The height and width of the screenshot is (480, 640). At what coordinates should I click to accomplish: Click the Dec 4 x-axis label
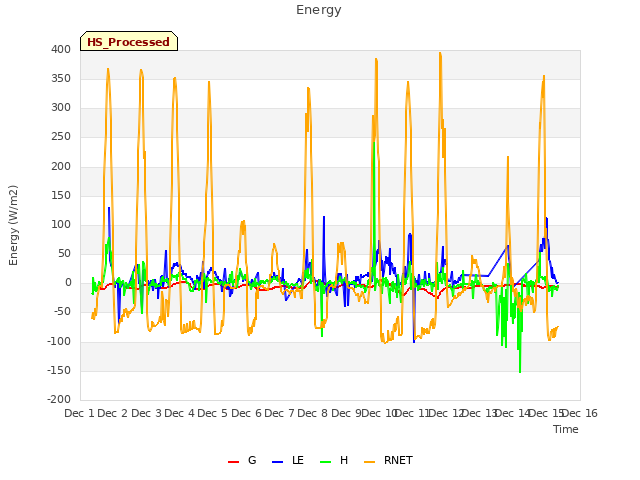click(180, 413)
